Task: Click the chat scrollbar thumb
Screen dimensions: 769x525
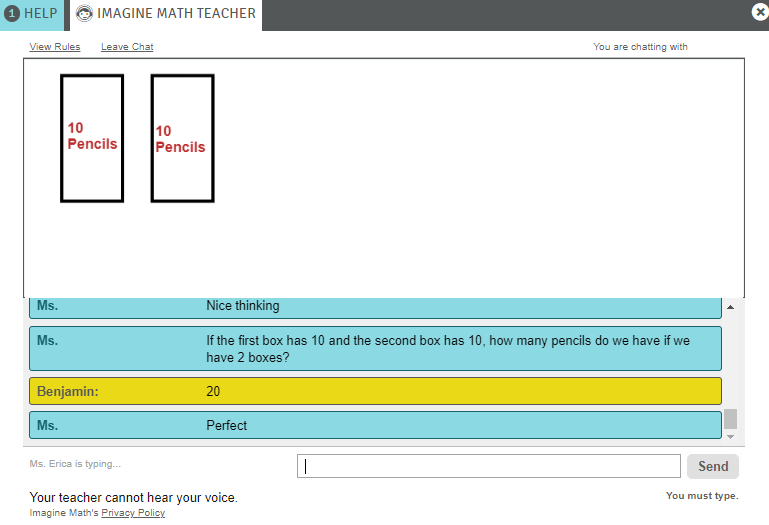Action: click(730, 419)
